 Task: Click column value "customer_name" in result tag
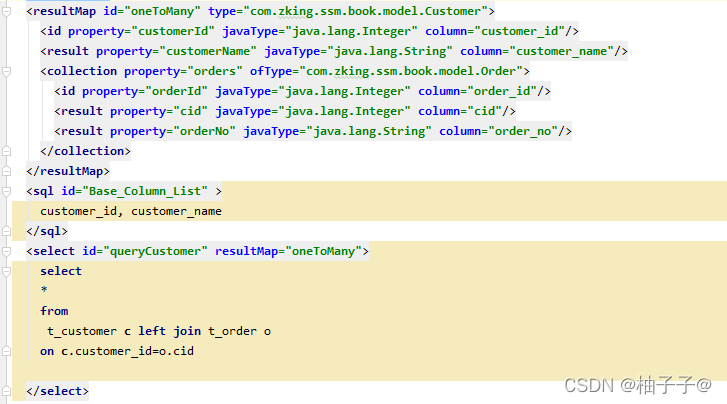[561, 51]
